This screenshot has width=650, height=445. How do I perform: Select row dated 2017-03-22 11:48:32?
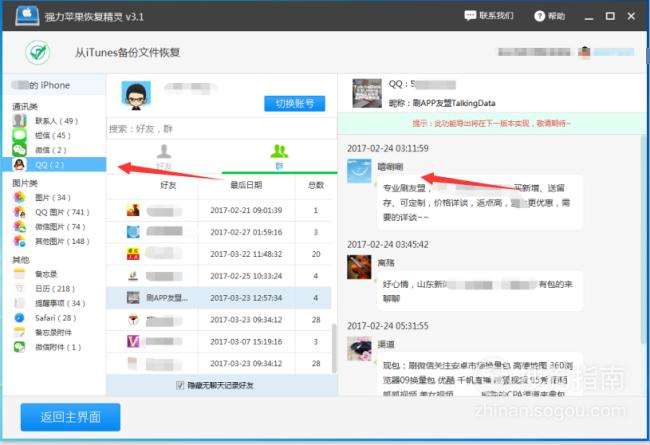(219, 254)
